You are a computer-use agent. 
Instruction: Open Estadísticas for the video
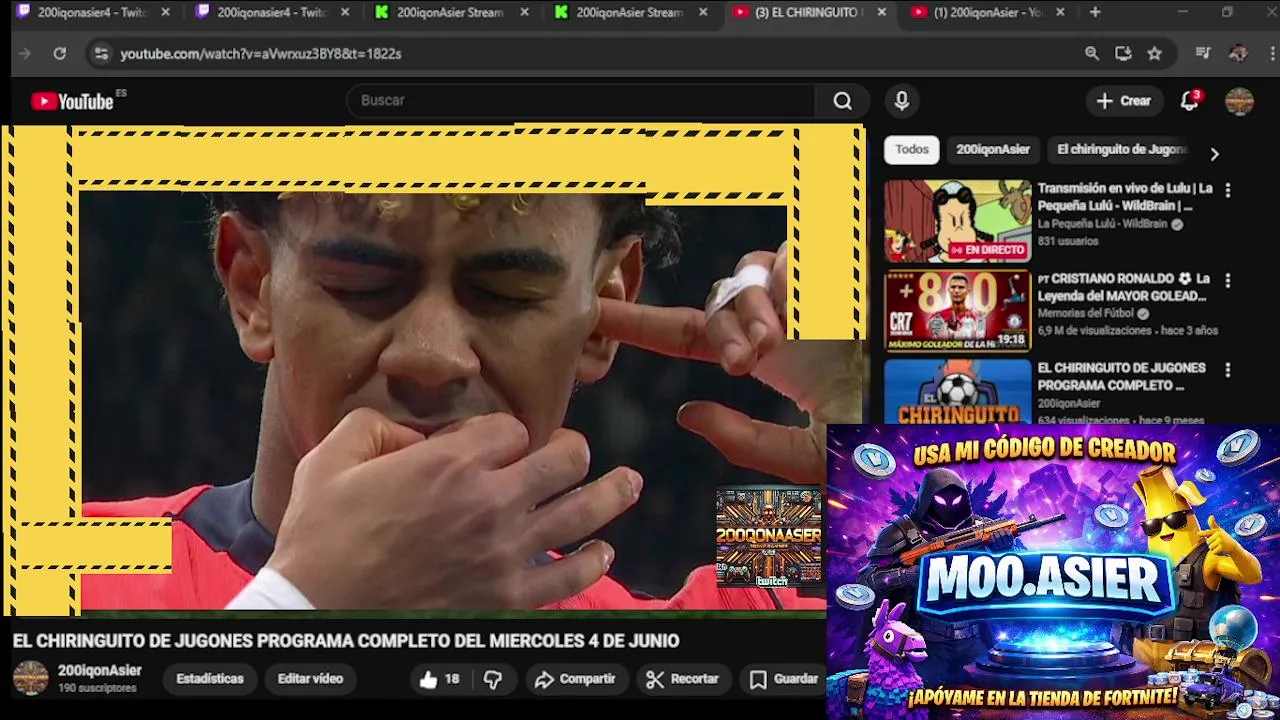(x=210, y=679)
